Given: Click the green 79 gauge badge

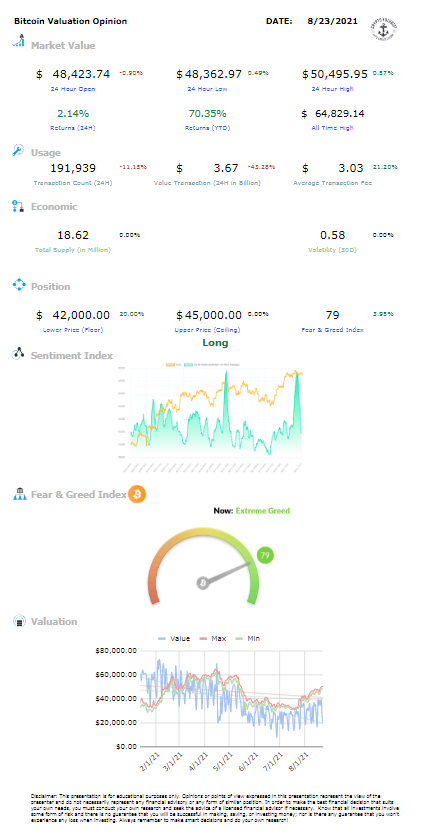Looking at the screenshot, I should tap(265, 555).
